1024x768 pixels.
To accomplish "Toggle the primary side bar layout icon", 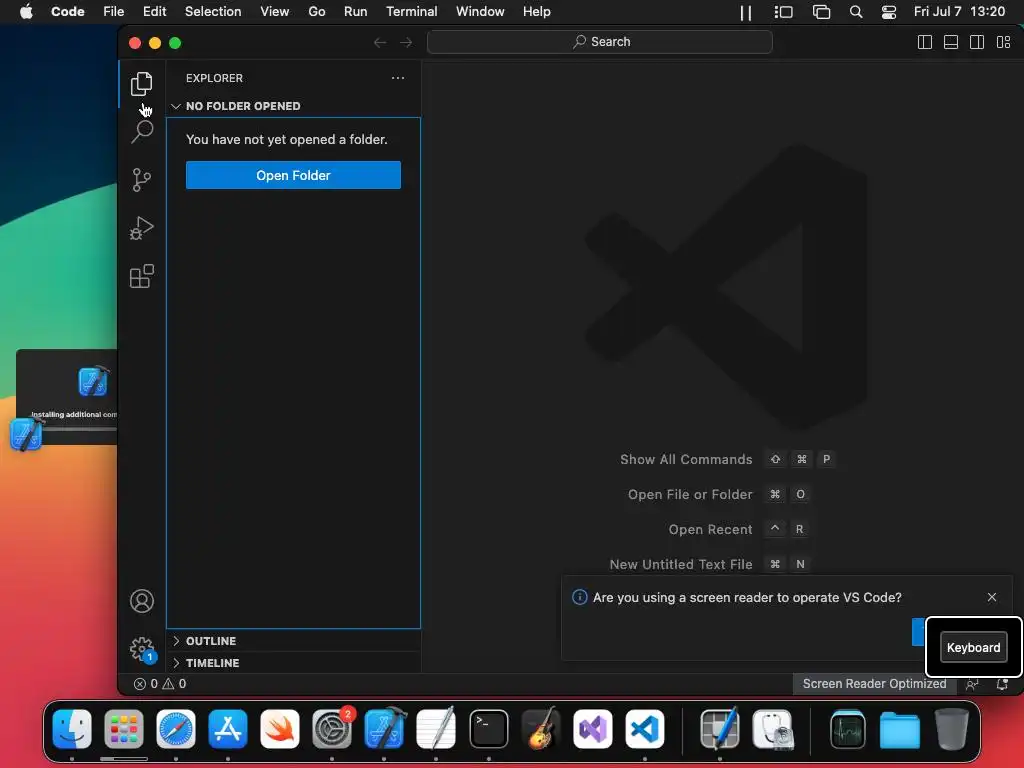I will tap(925, 42).
